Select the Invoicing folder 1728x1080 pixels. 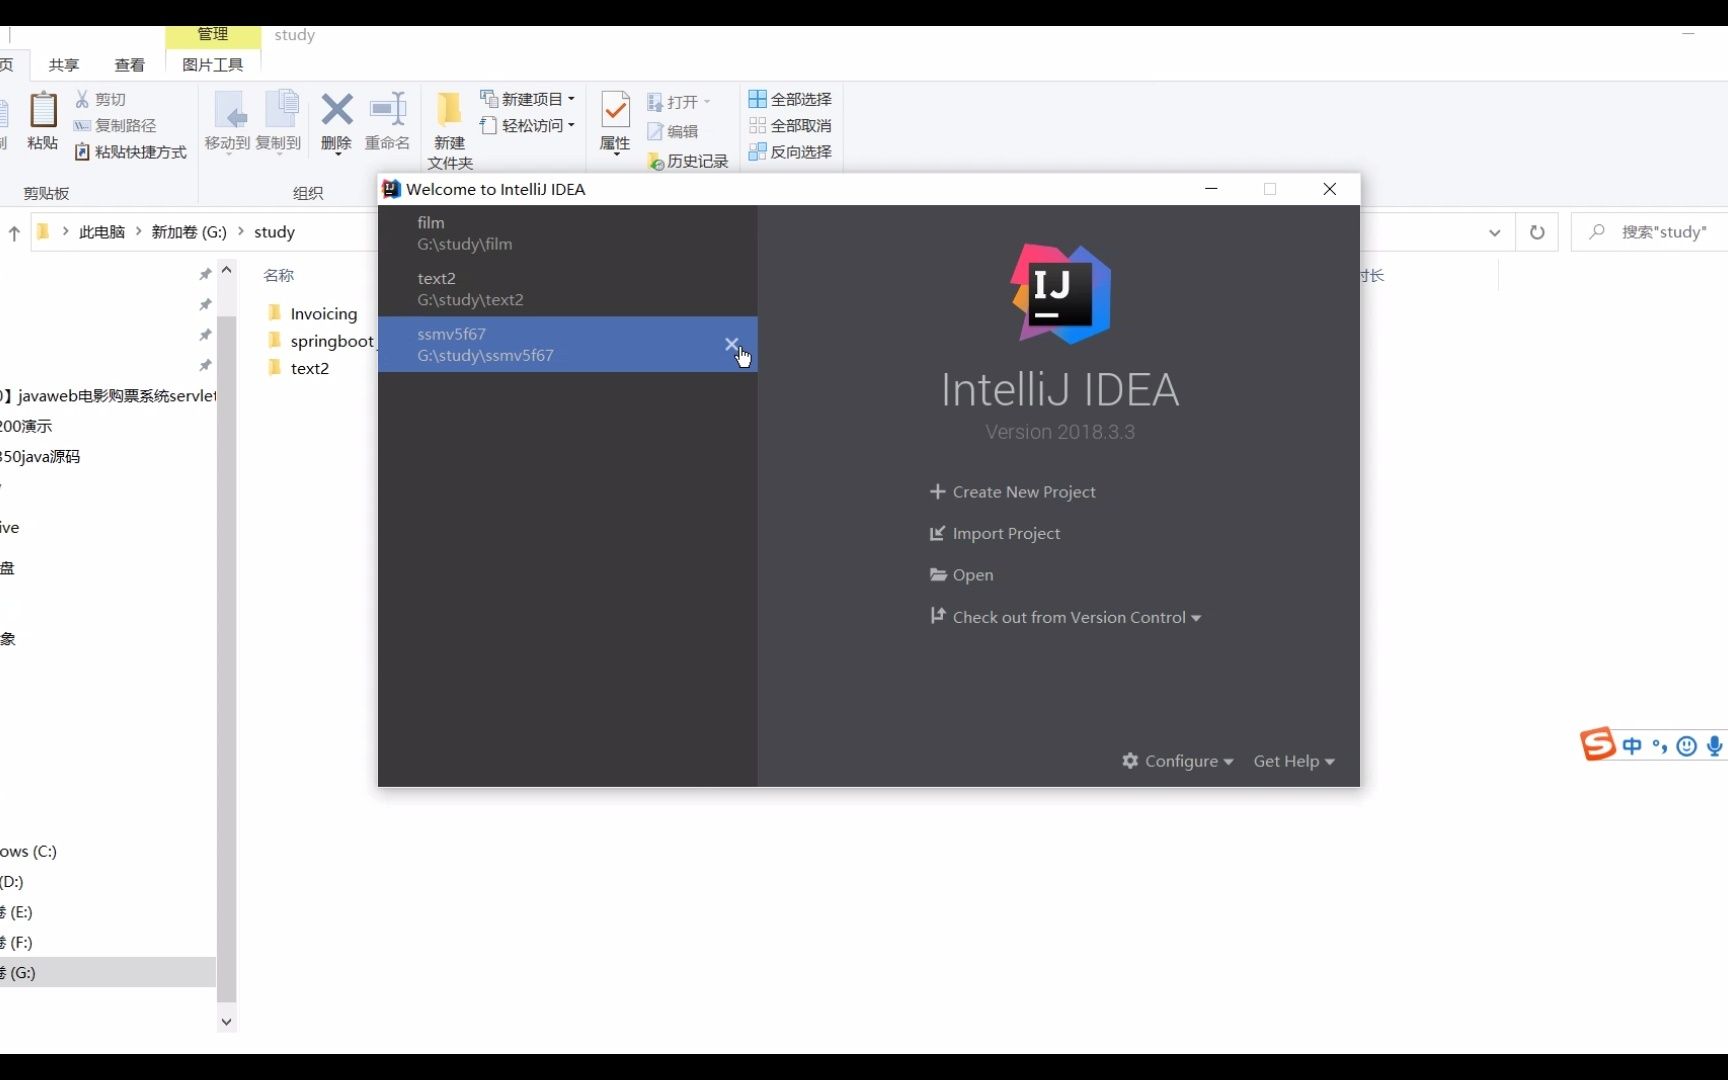pos(312,314)
